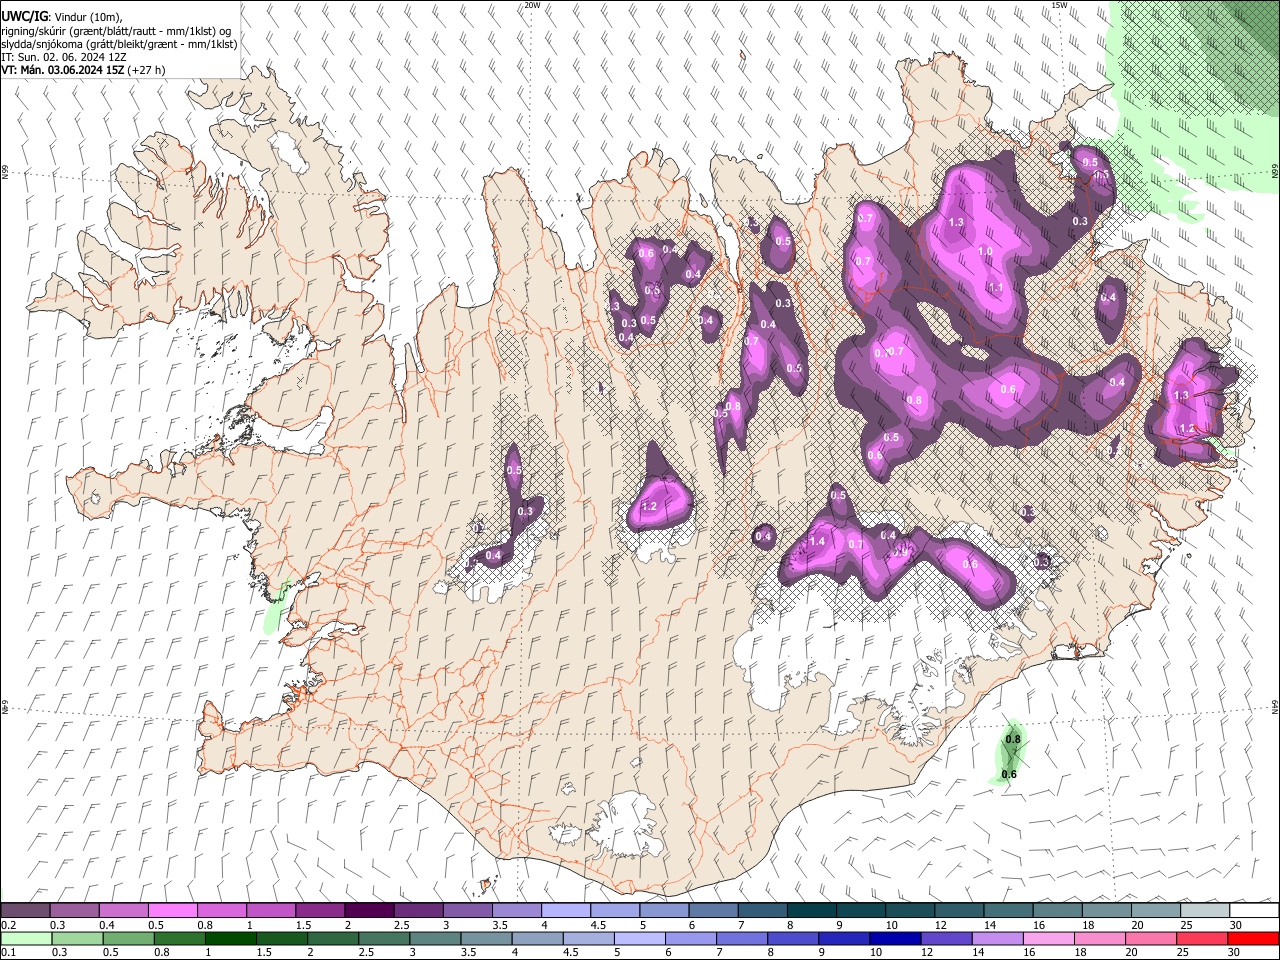This screenshot has height=960, width=1280.
Task: Pick the rain scale swatch starting at 1
Action: click(230, 938)
